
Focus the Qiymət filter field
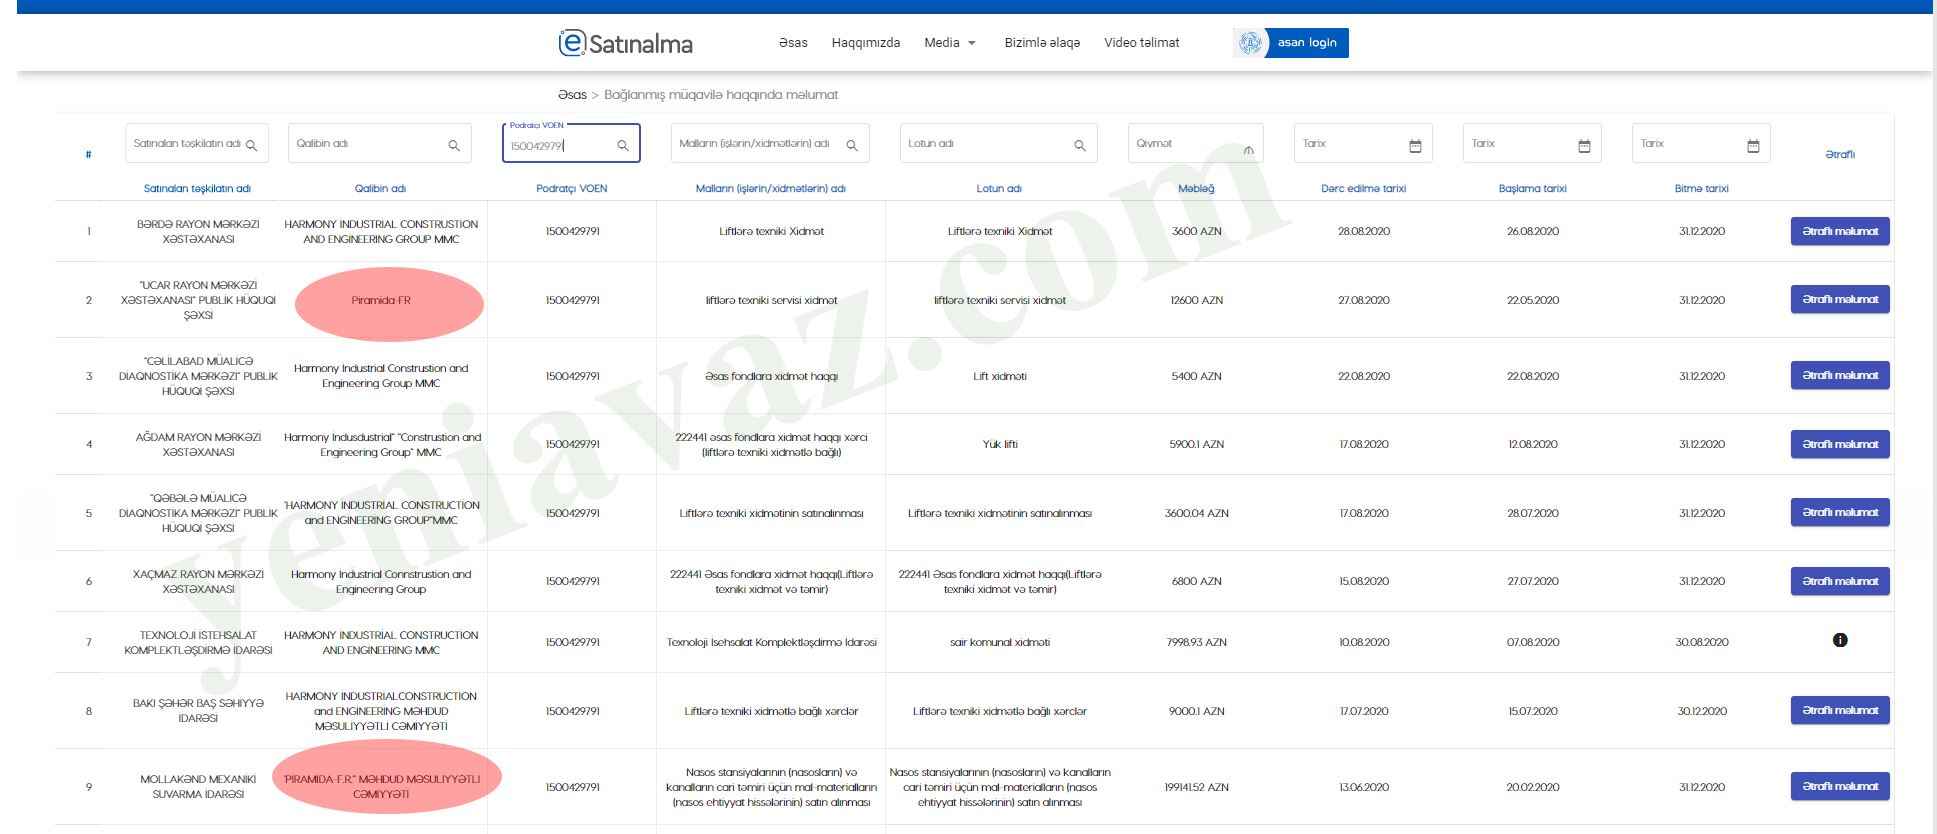pos(1195,143)
